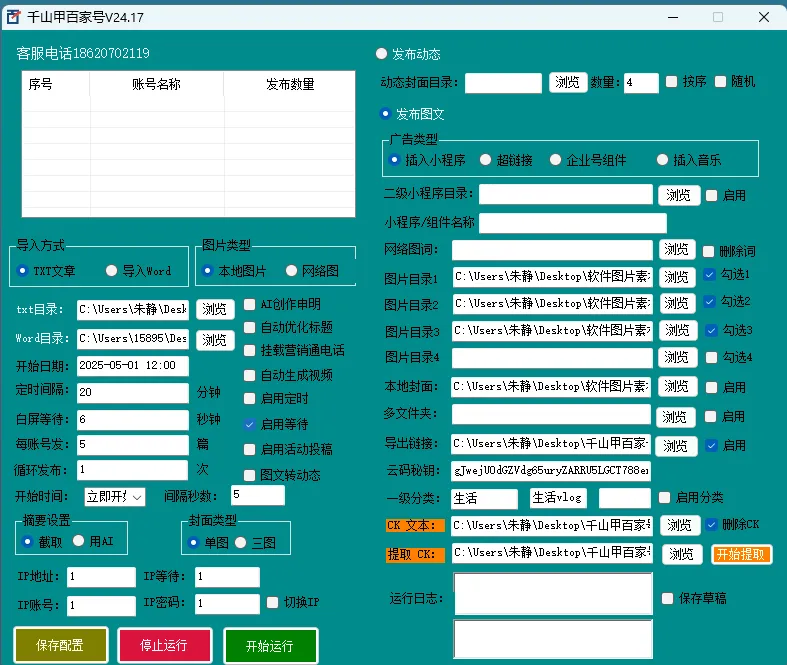
Task: Enable 勾选4 checkbox
Action: tap(711, 357)
